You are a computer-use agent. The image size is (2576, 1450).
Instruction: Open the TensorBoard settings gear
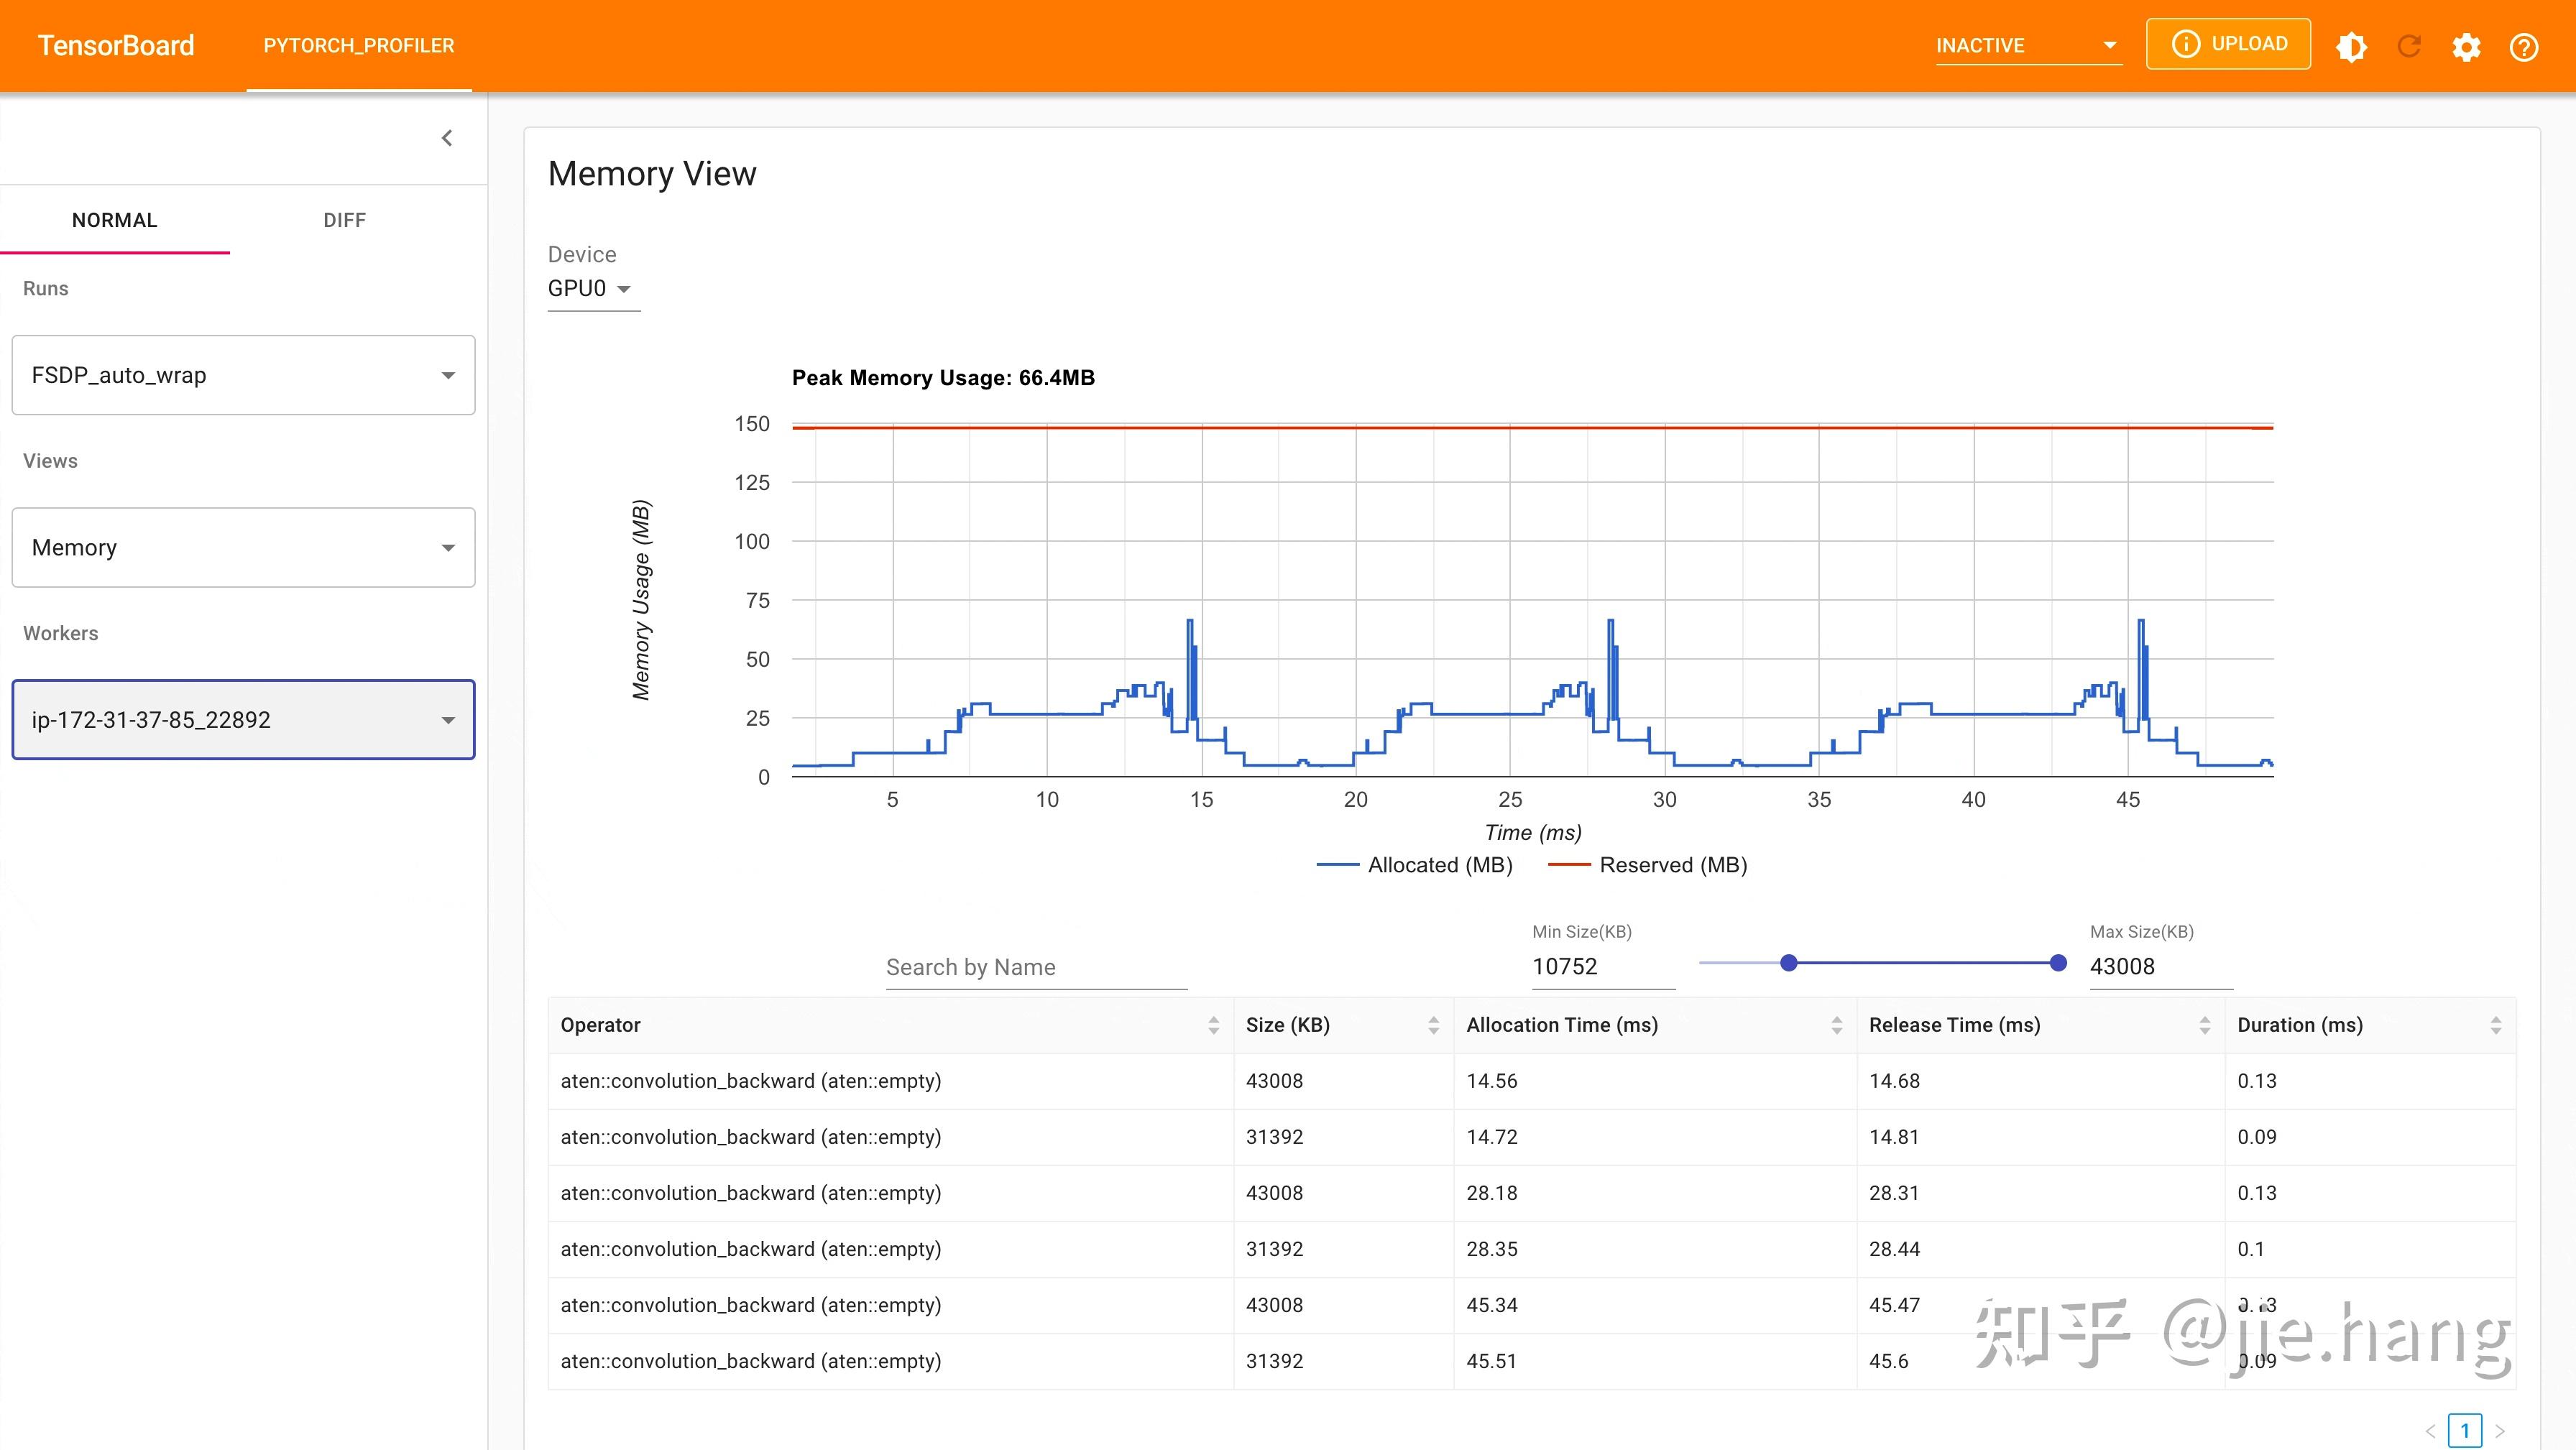2466,46
